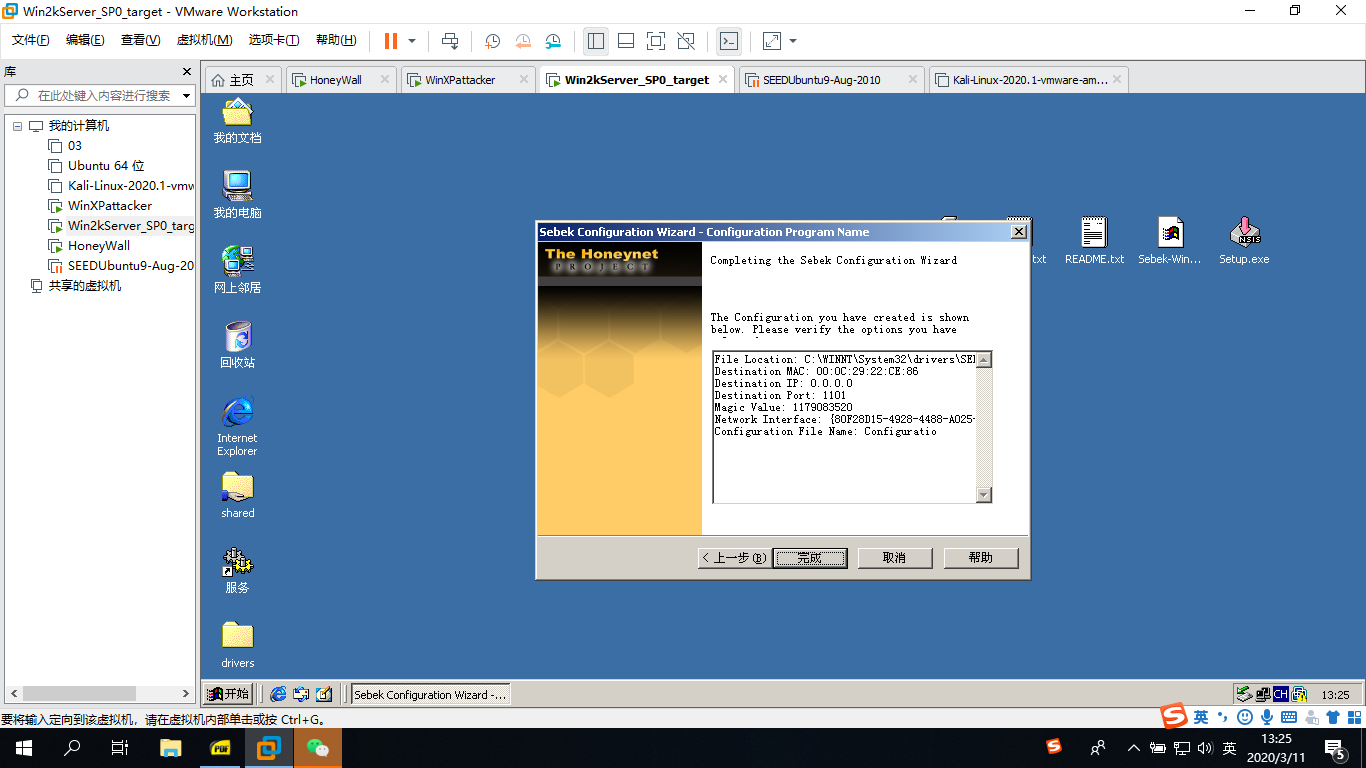Image resolution: width=1366 pixels, height=768 pixels.
Task: Open the stretch display dropdown arrow
Action: click(x=793, y=41)
